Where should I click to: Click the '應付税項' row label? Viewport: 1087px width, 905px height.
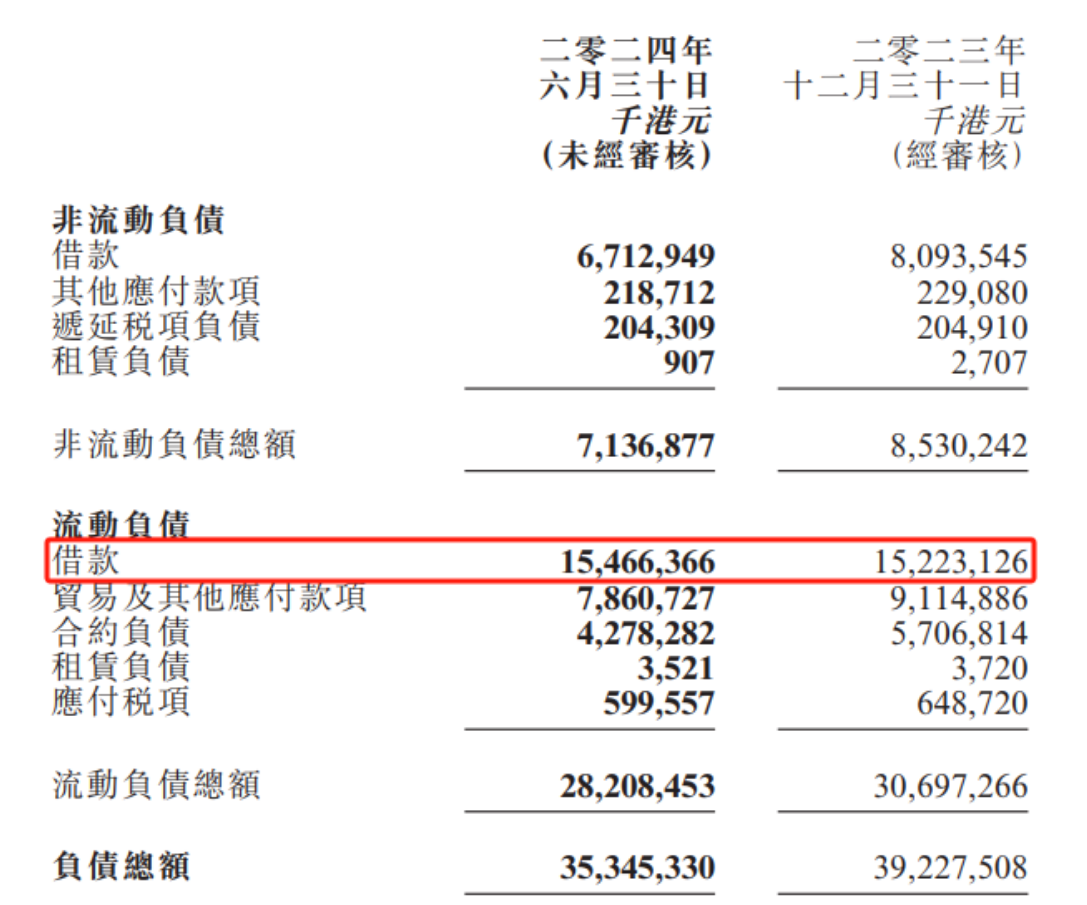(121, 702)
